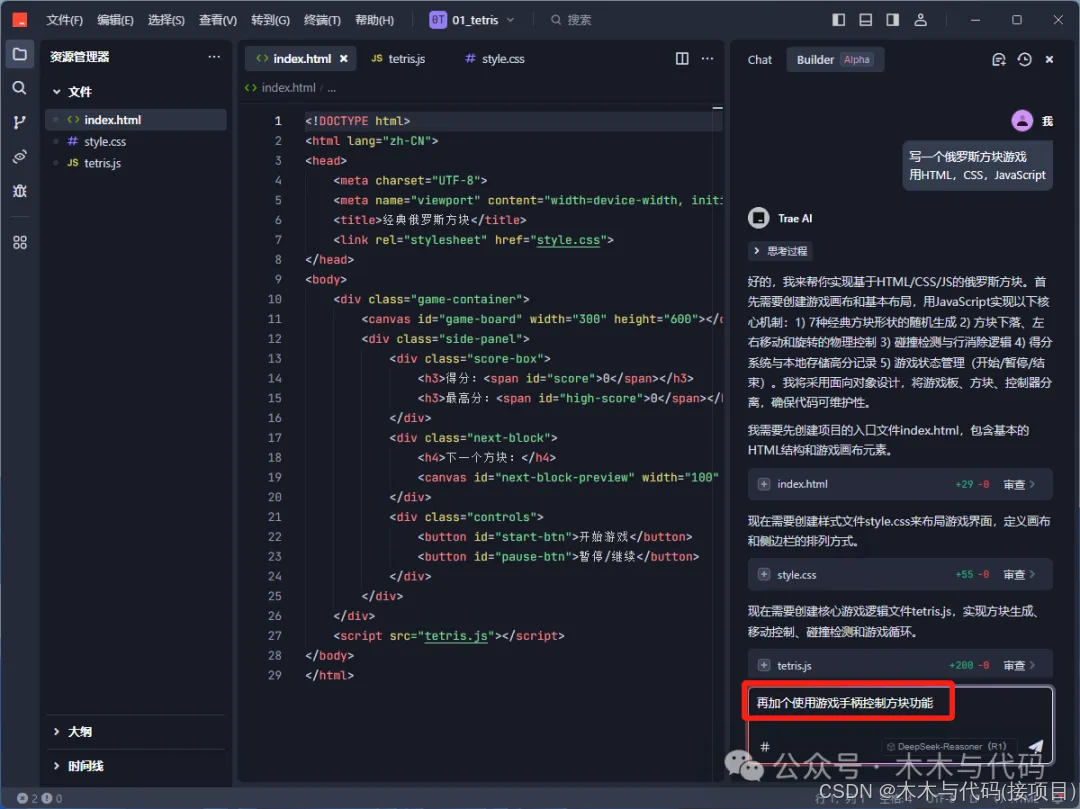The height and width of the screenshot is (809, 1080).
Task: Open the 编辑(E) menu
Action: click(115, 20)
